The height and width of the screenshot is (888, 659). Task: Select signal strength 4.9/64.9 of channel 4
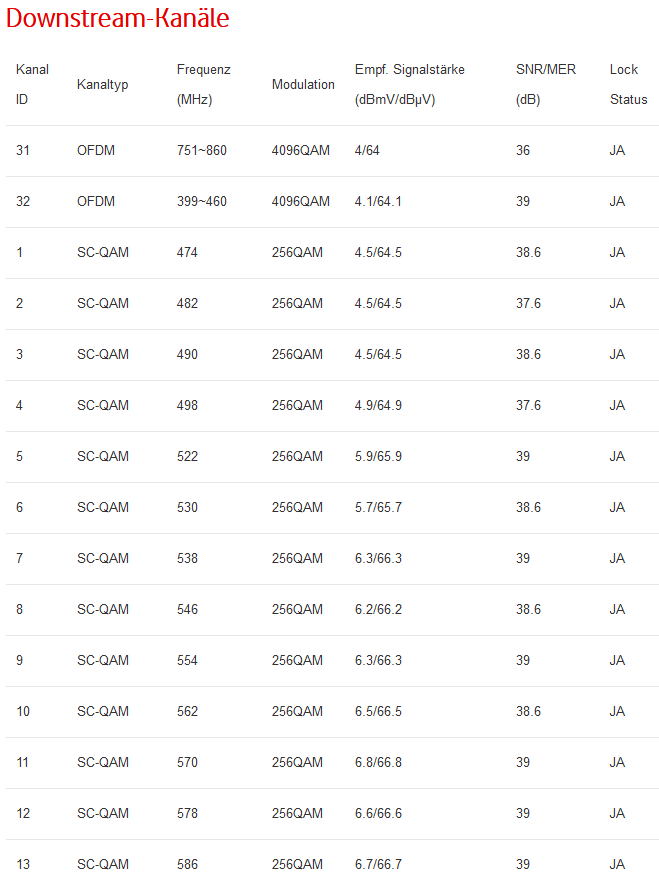(x=378, y=406)
